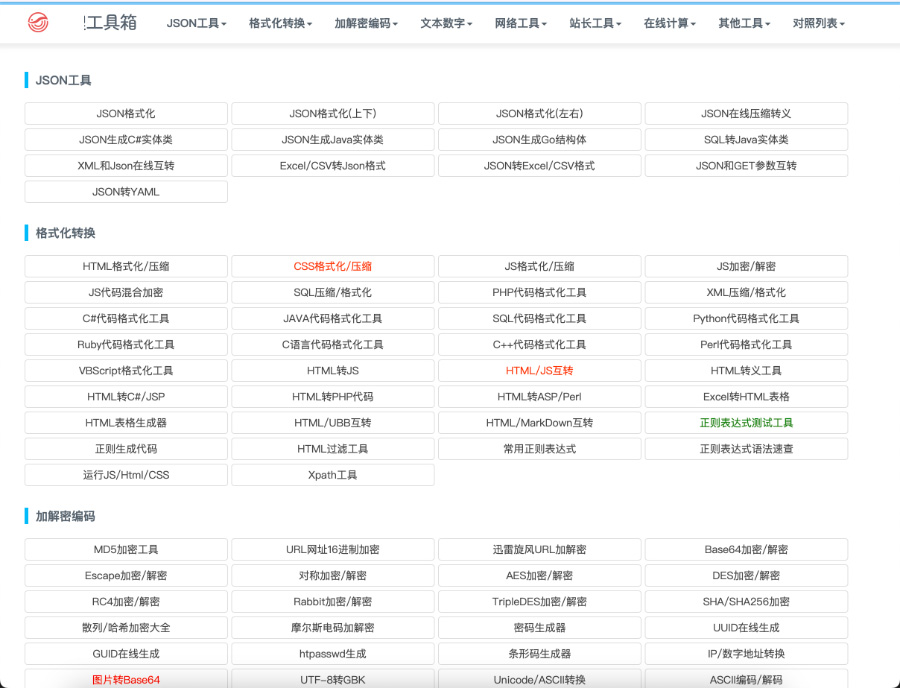This screenshot has height=688, width=900.
Task: Open the red CSS格式化/压缩 link
Action: tap(333, 267)
